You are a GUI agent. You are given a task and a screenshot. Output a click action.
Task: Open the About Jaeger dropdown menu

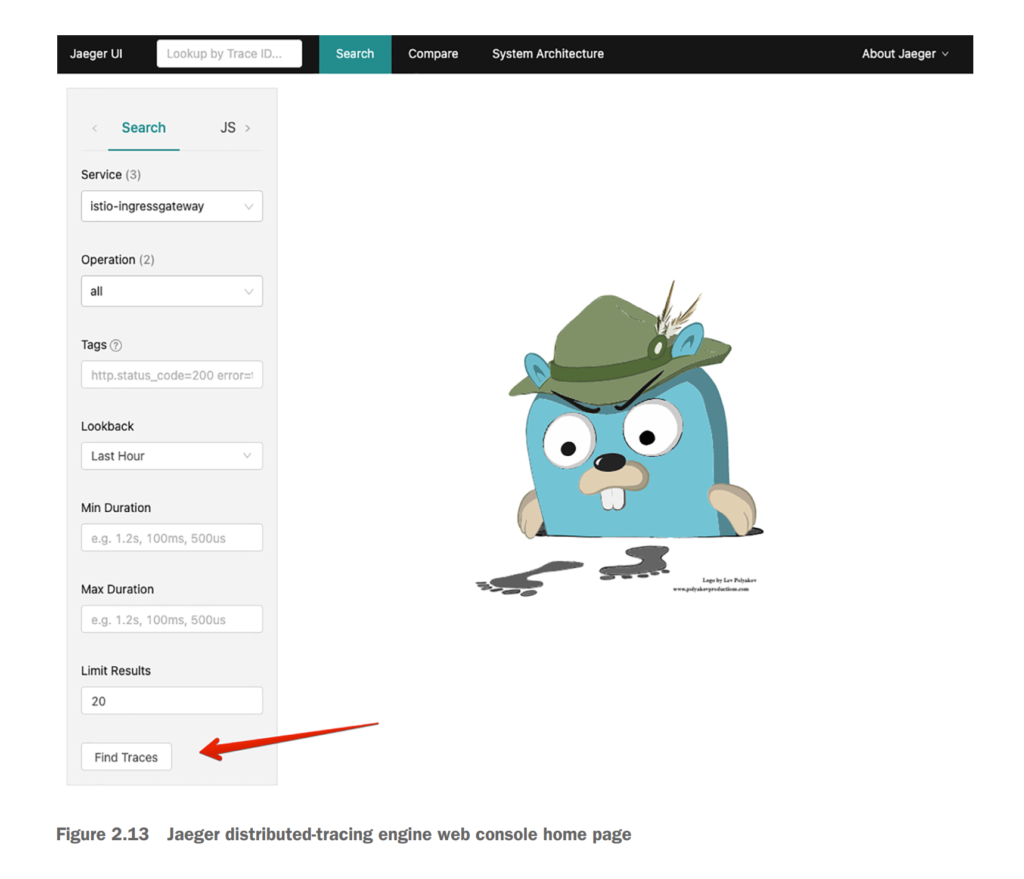tap(904, 54)
